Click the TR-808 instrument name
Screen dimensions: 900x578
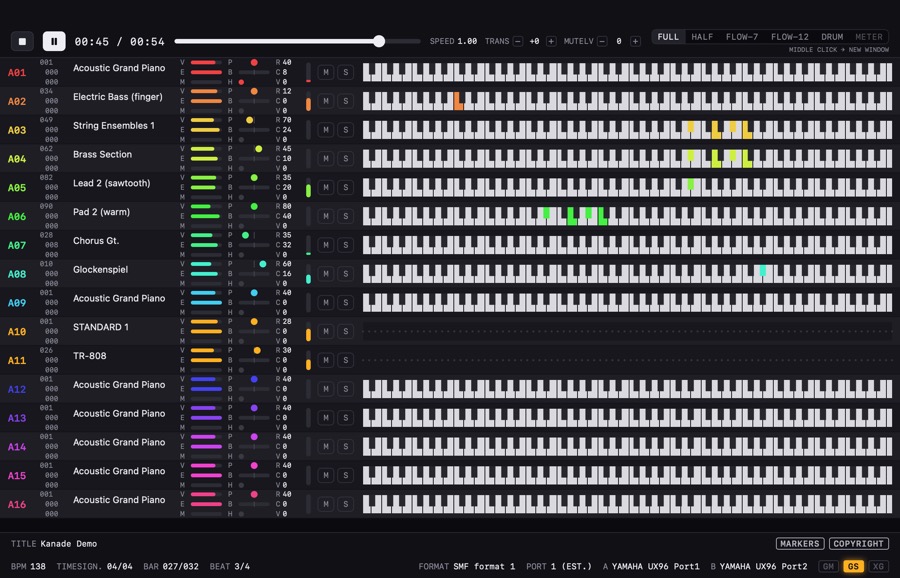[x=90, y=356]
